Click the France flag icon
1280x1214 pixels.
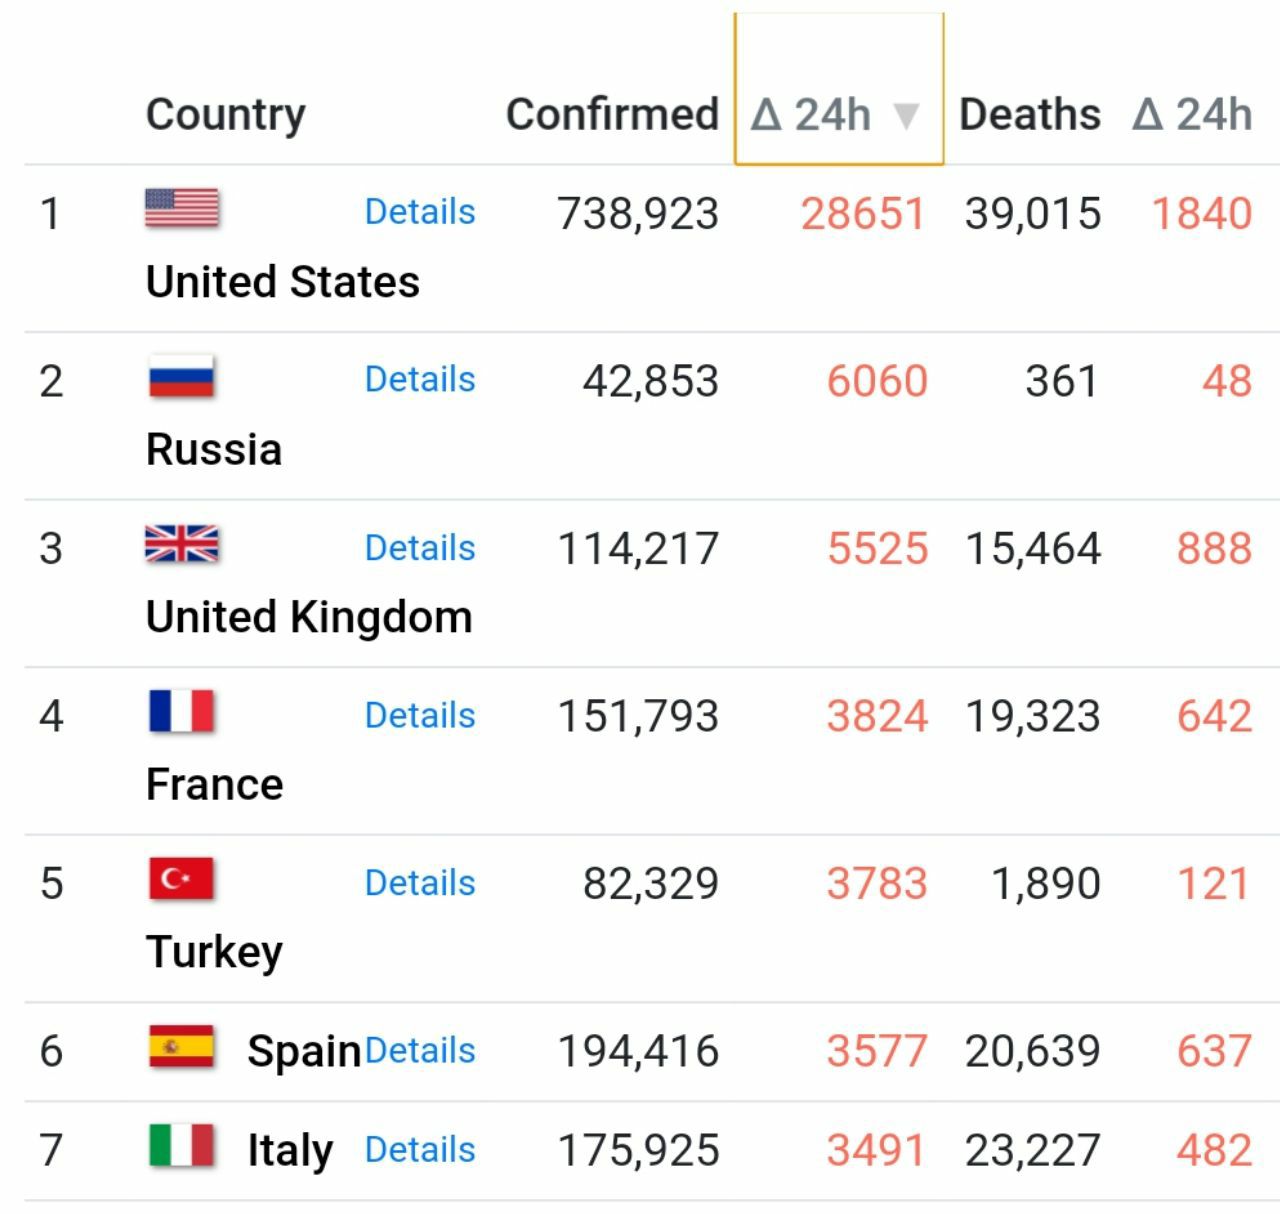pos(181,711)
